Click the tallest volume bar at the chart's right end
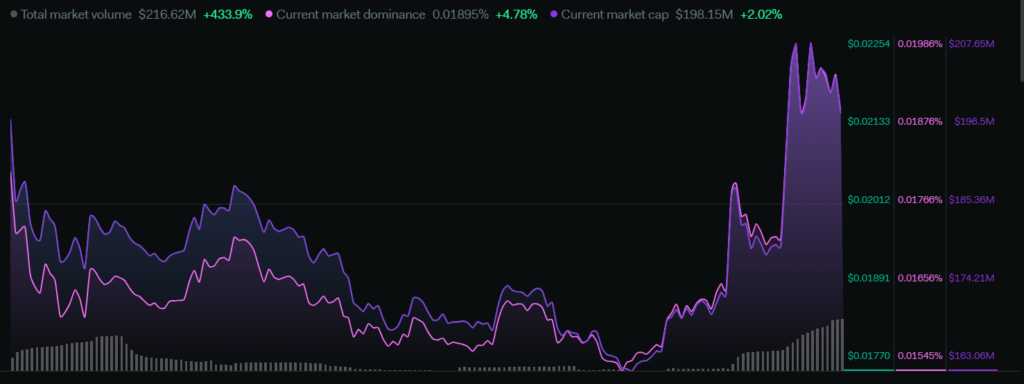Image resolution: width=1024 pixels, height=384 pixels. tap(842, 345)
